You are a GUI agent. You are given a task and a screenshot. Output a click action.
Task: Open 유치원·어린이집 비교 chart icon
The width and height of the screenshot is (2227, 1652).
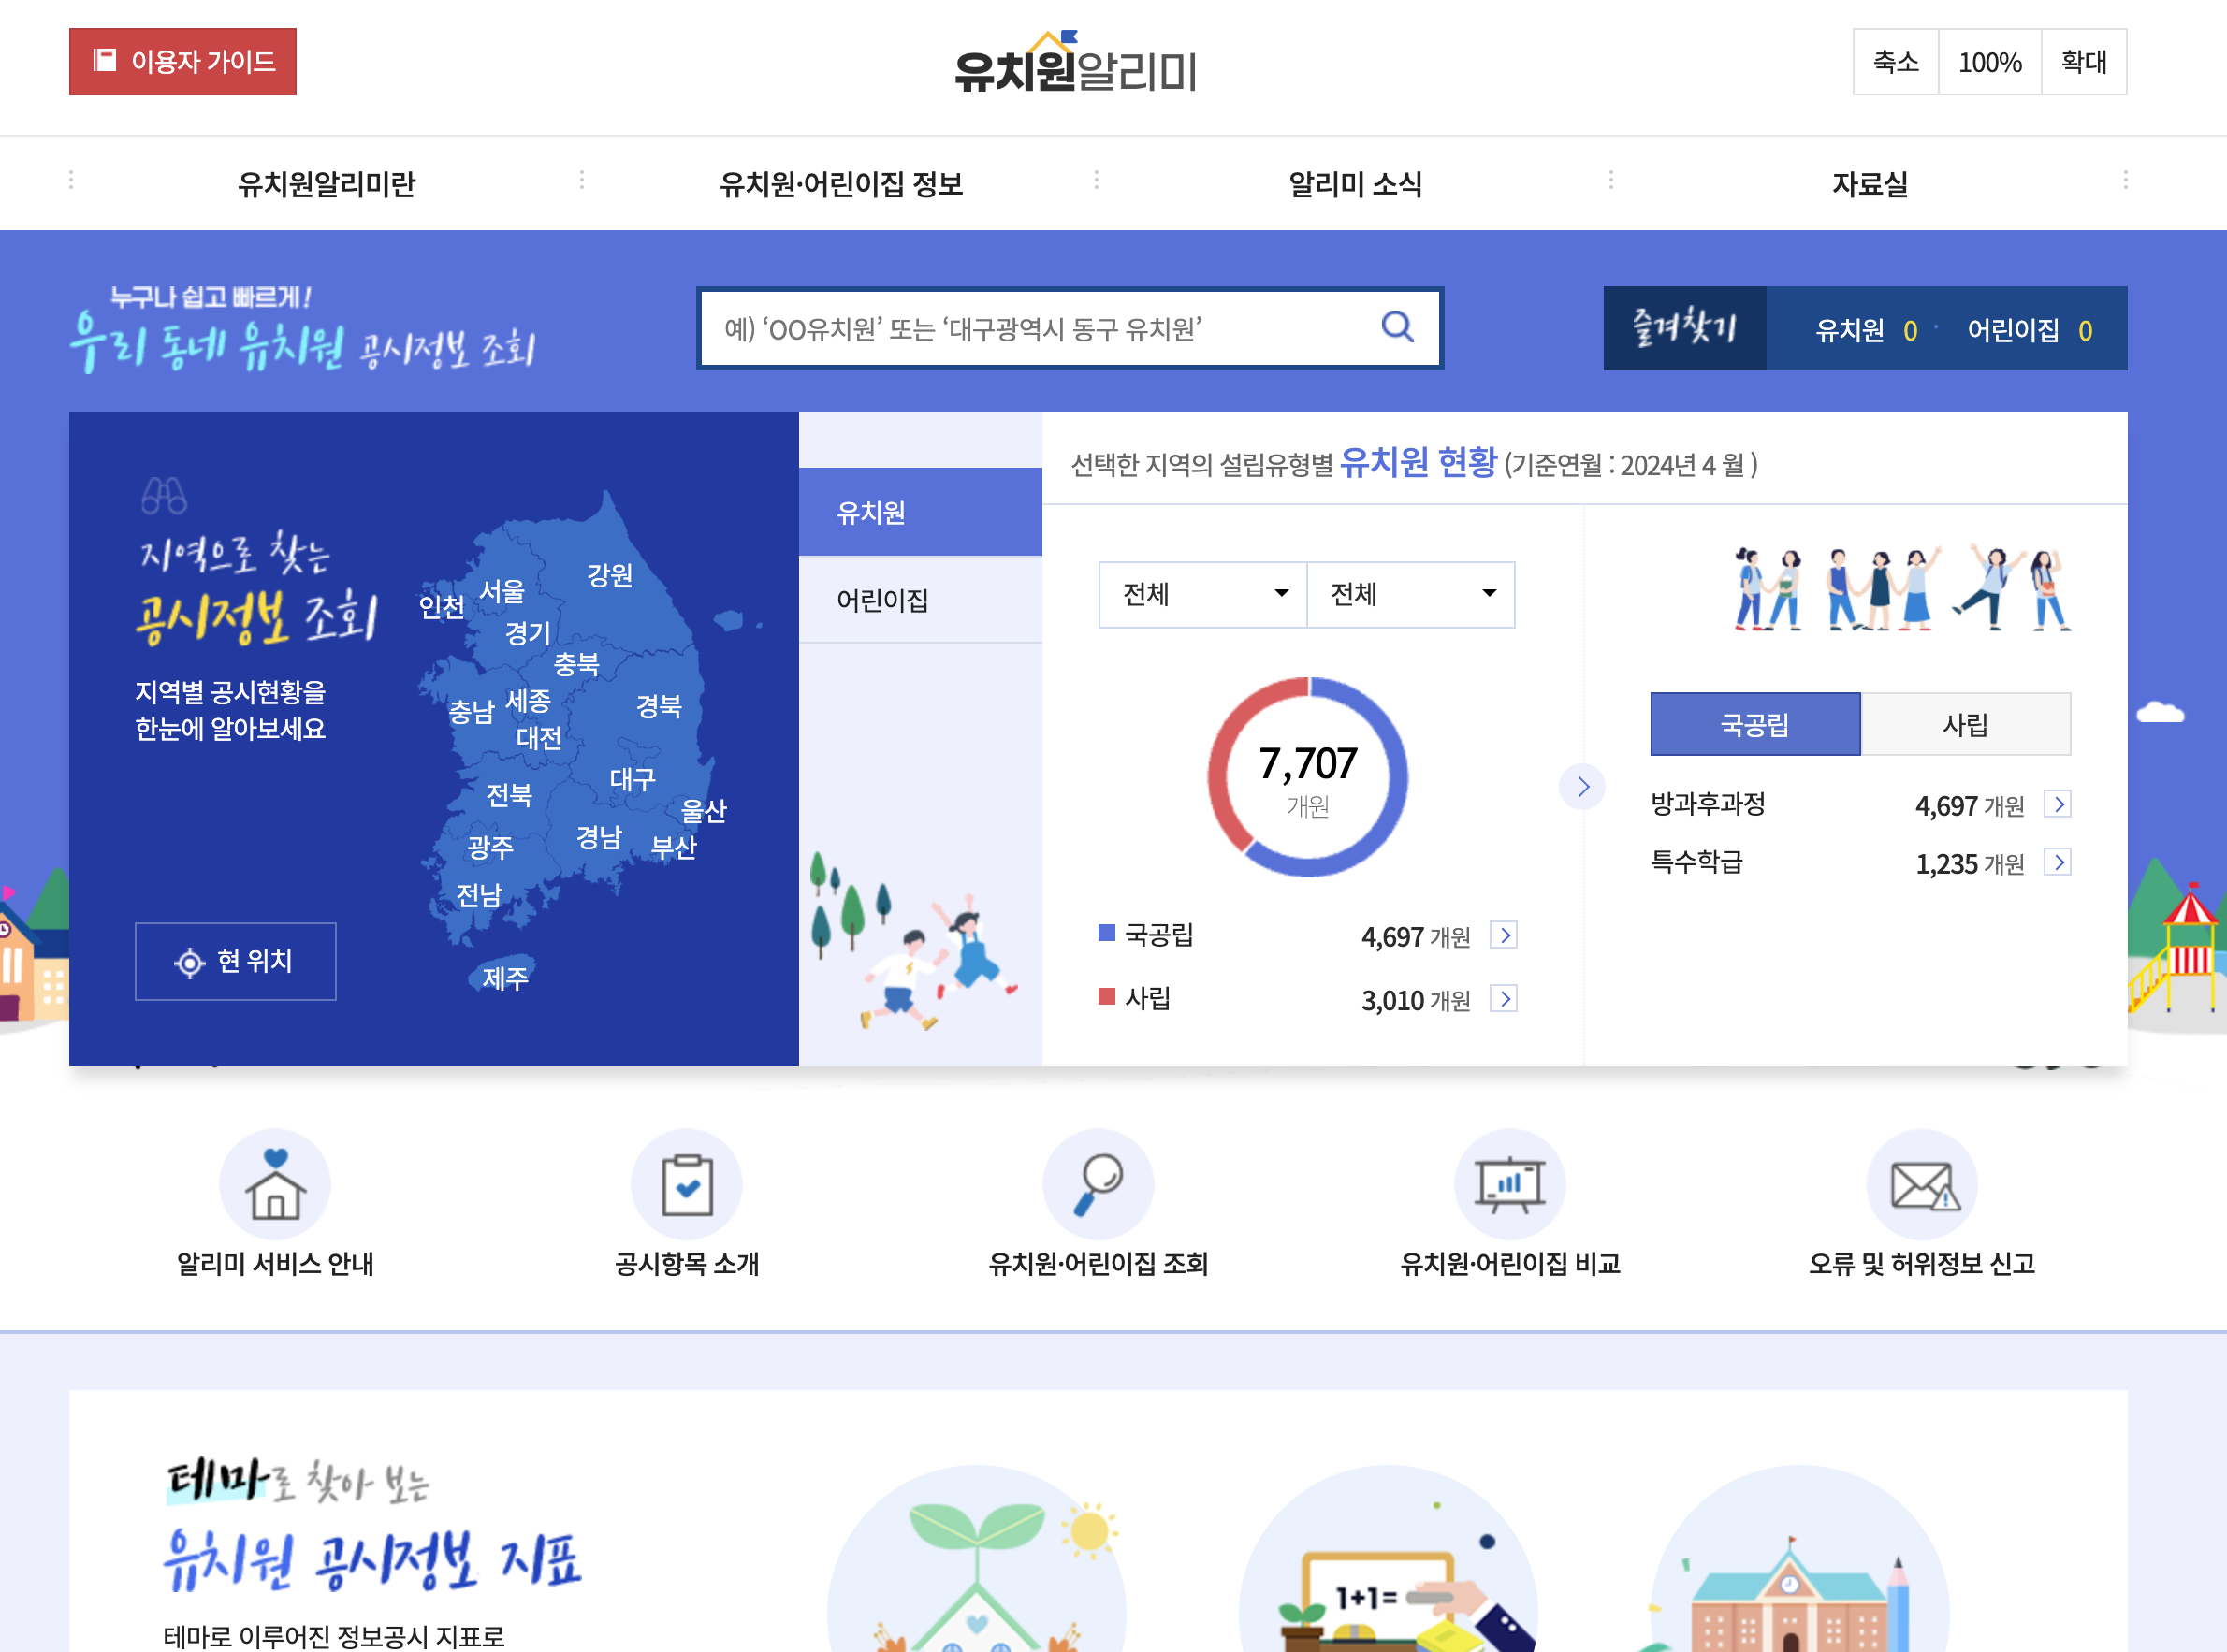pos(1509,1185)
